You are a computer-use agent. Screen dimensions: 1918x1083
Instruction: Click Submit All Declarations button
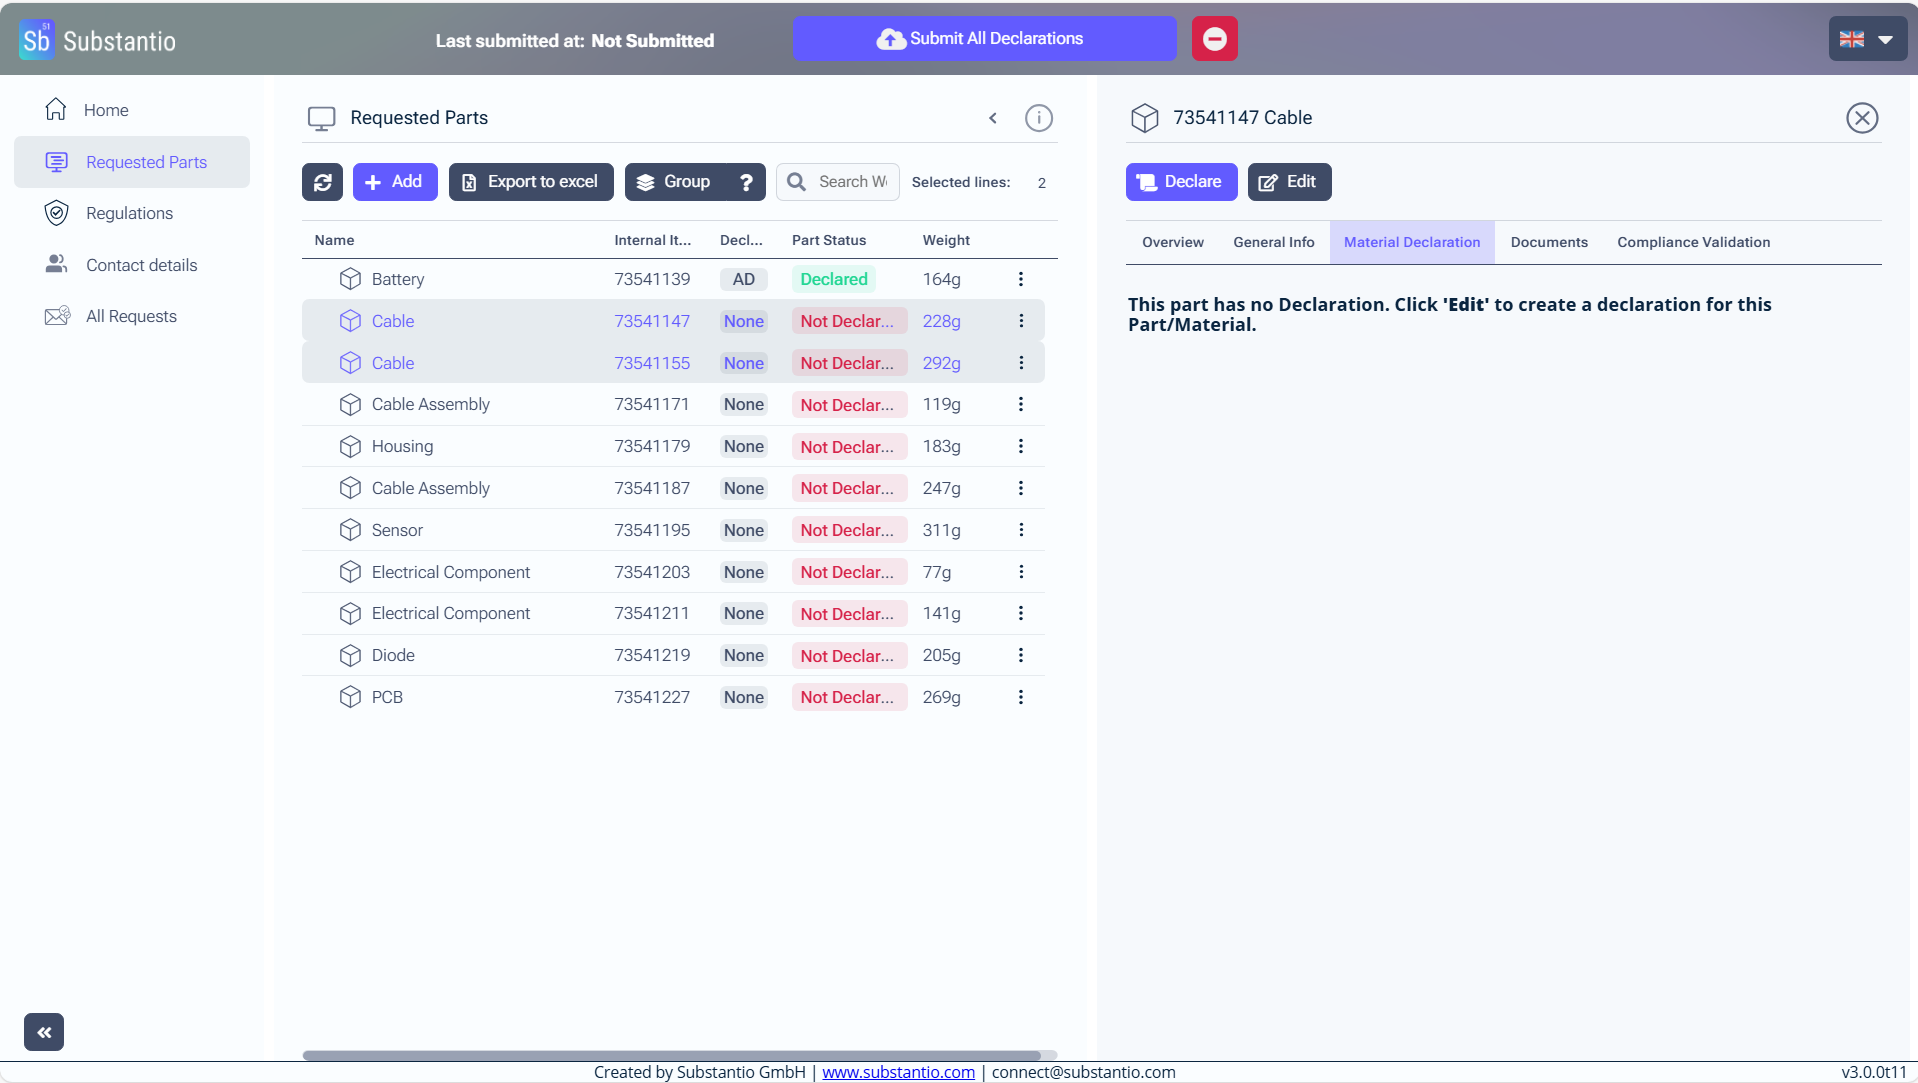(984, 39)
